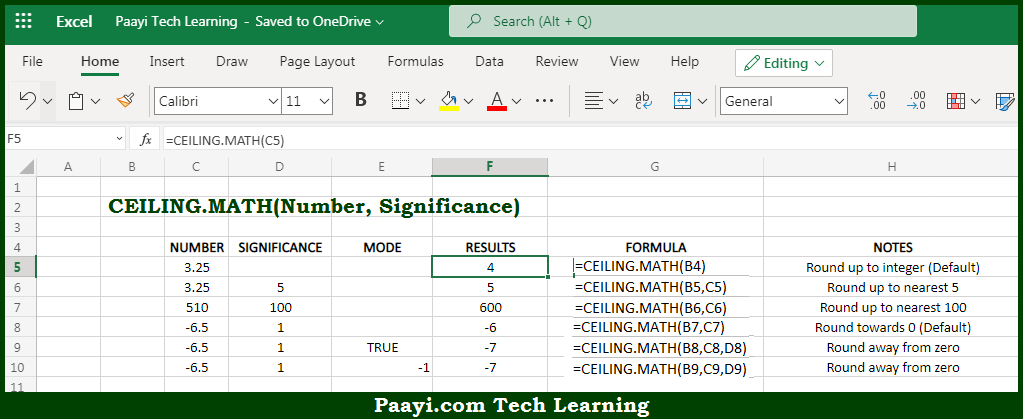
Task: Expand the Borders options arrow
Action: click(421, 101)
